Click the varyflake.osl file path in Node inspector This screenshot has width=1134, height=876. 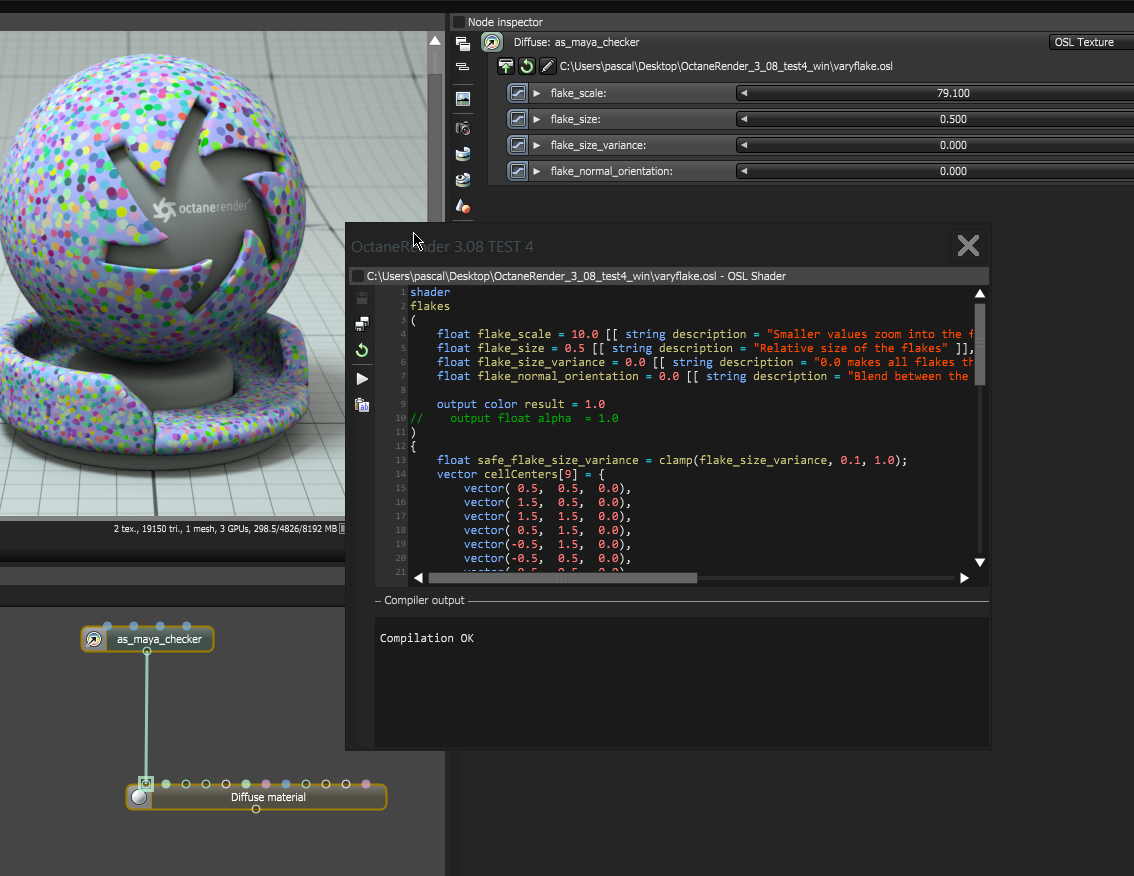[726, 67]
